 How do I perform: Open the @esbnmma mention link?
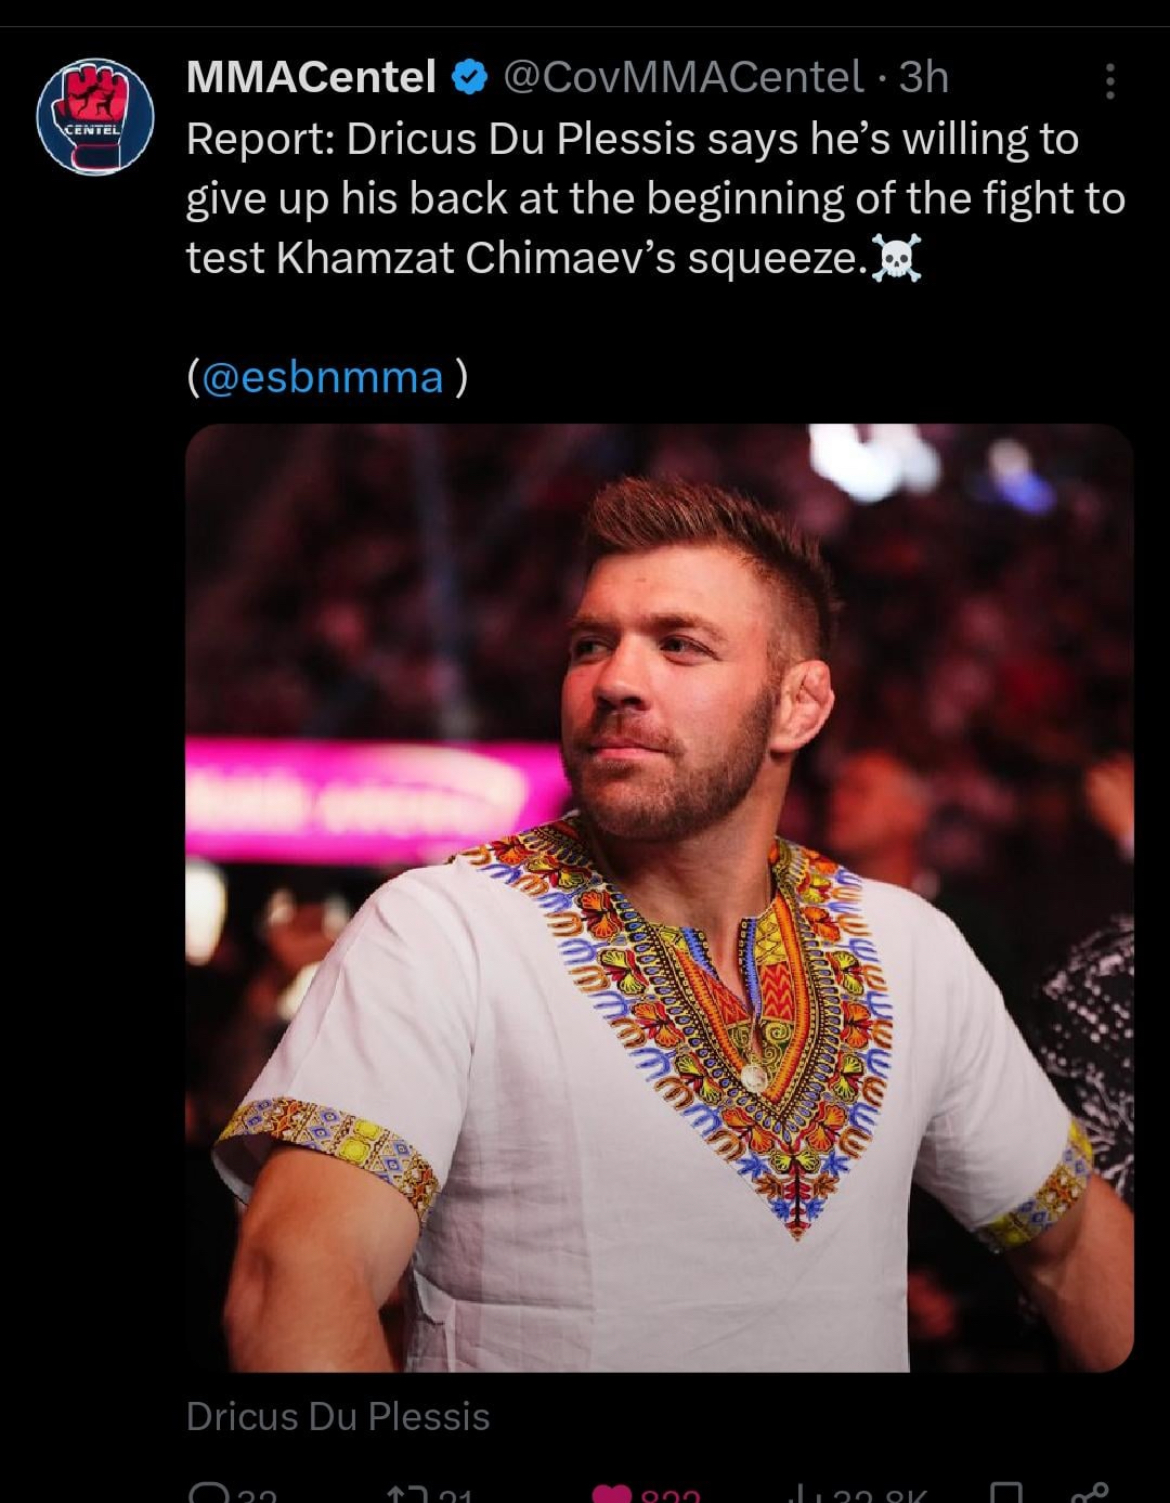(x=322, y=378)
